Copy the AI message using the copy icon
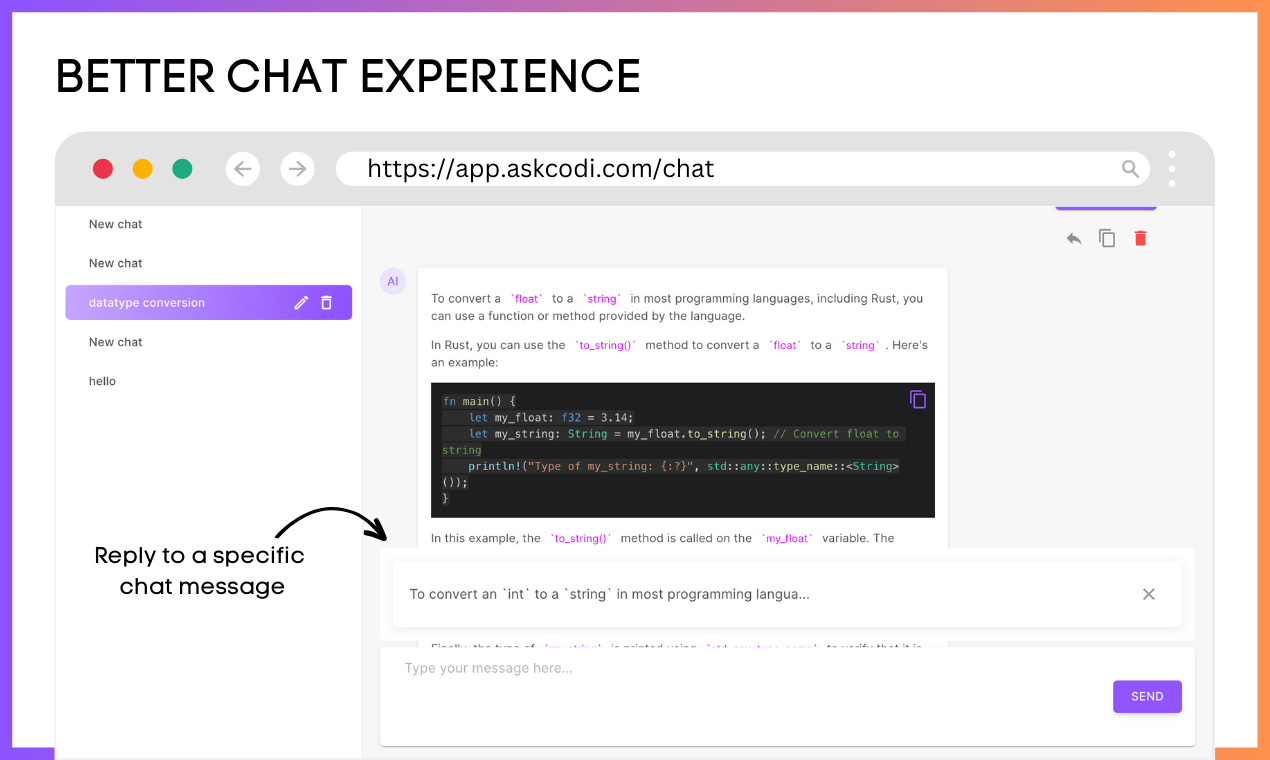Viewport: 1270px width, 760px height. pos(1107,238)
